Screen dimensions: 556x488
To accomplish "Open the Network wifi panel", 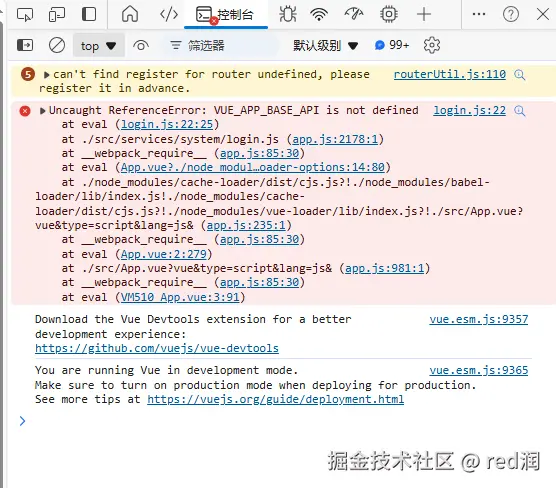I will (319, 15).
